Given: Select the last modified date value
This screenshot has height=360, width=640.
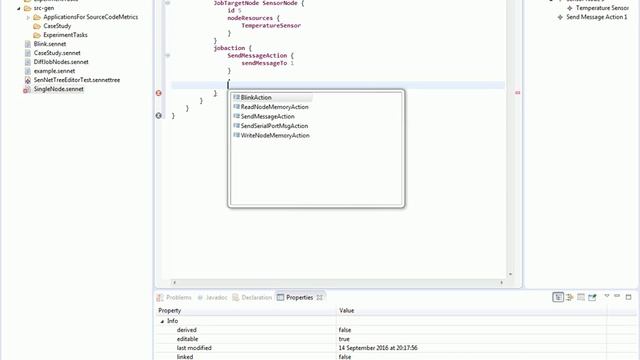Looking at the screenshot, I should (x=378, y=348).
